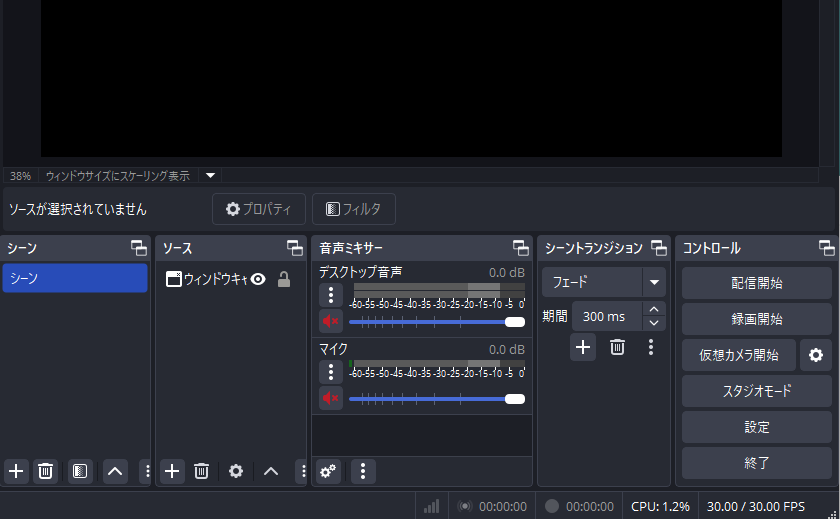Open the フェード transition dropdown

(x=654, y=282)
